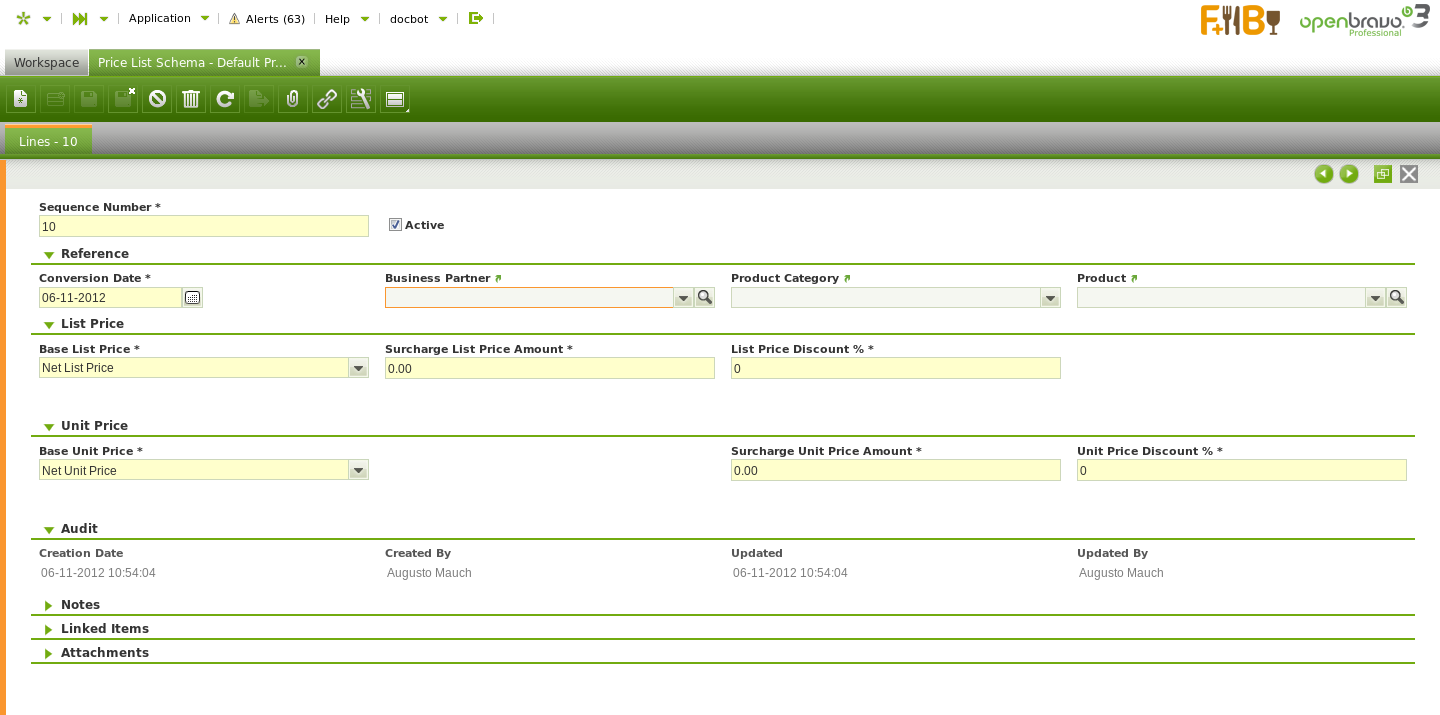Image resolution: width=1440 pixels, height=715 pixels.
Task: Expand the Linked Items section
Action: pyautogui.click(x=104, y=629)
